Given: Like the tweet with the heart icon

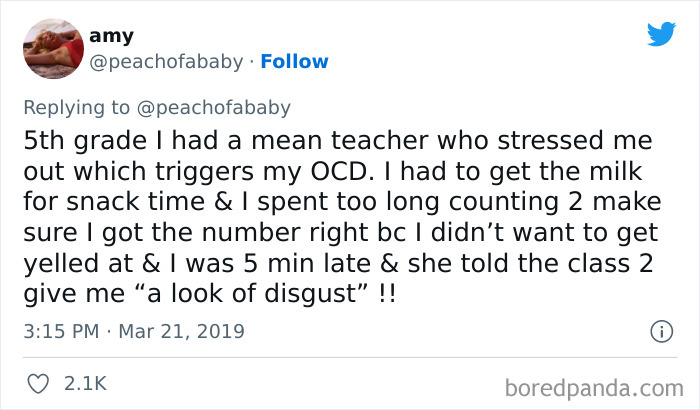Looking at the screenshot, I should (38, 384).
